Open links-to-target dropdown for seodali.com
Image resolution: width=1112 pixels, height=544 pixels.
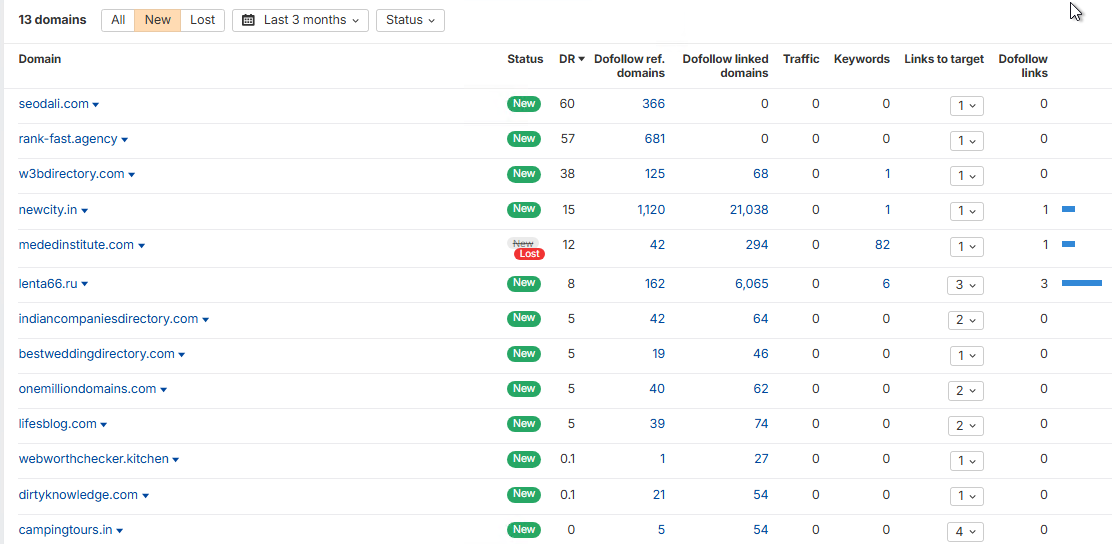[x=967, y=106]
